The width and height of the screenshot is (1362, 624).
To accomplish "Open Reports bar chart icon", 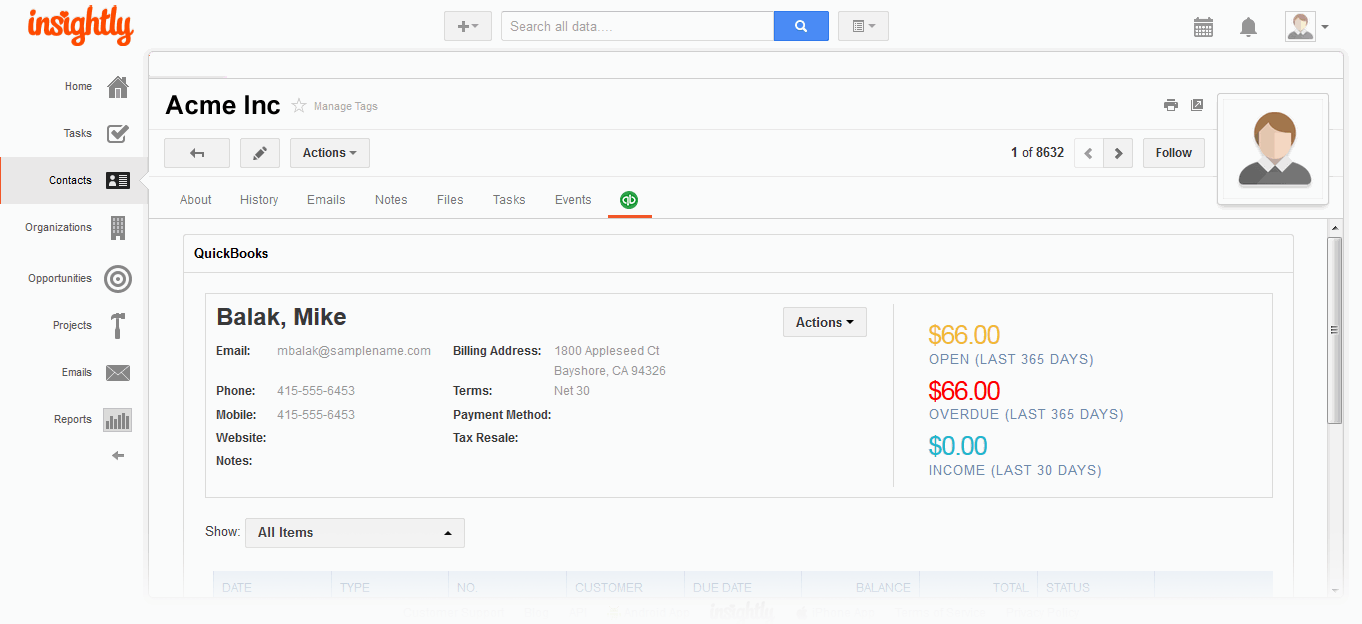I will [x=118, y=420].
